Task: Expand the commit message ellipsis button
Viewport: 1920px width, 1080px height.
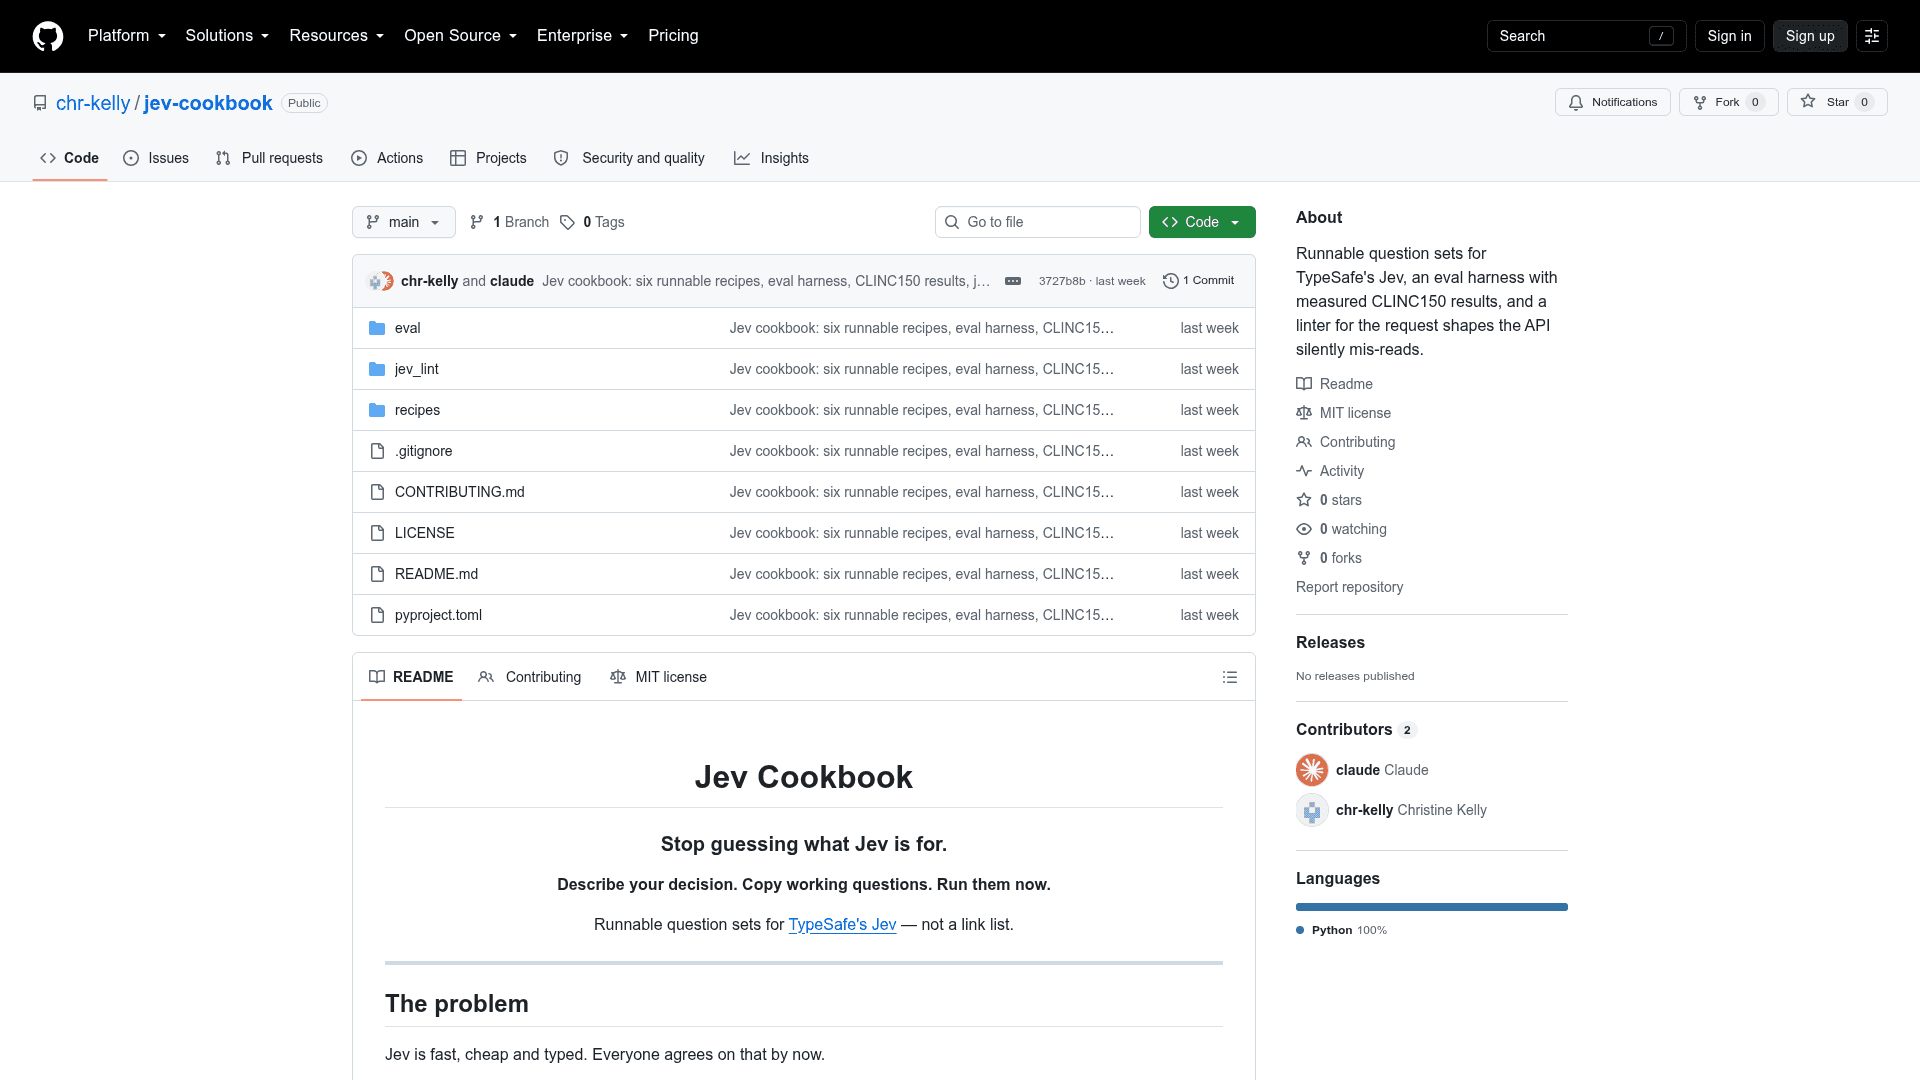Action: 1013,281
